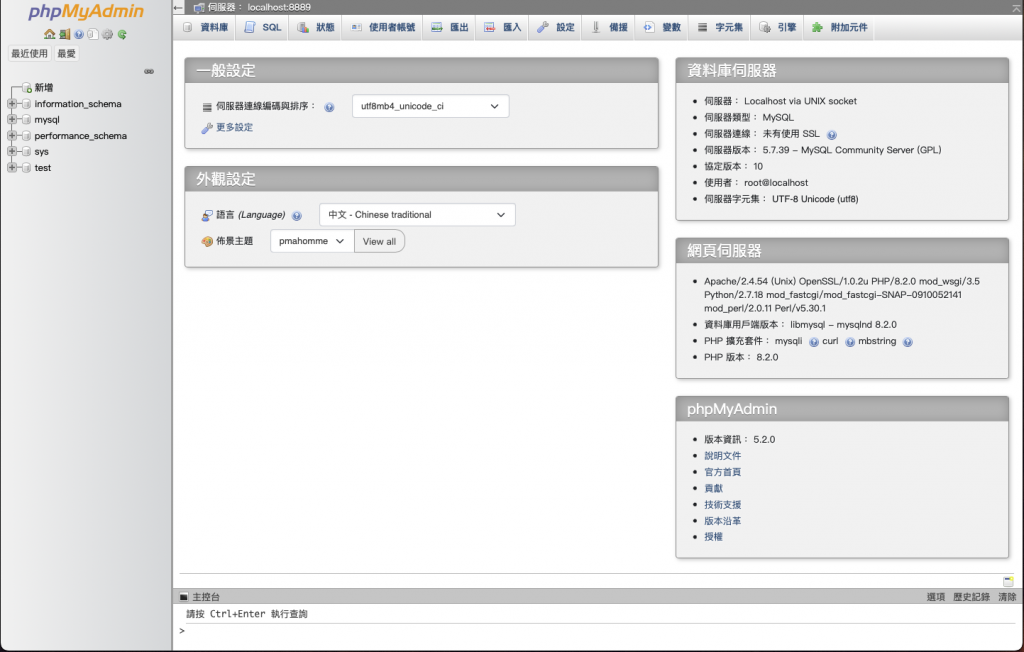The height and width of the screenshot is (652, 1024).
Task: Expand the sys database tree node
Action: [x=12, y=152]
